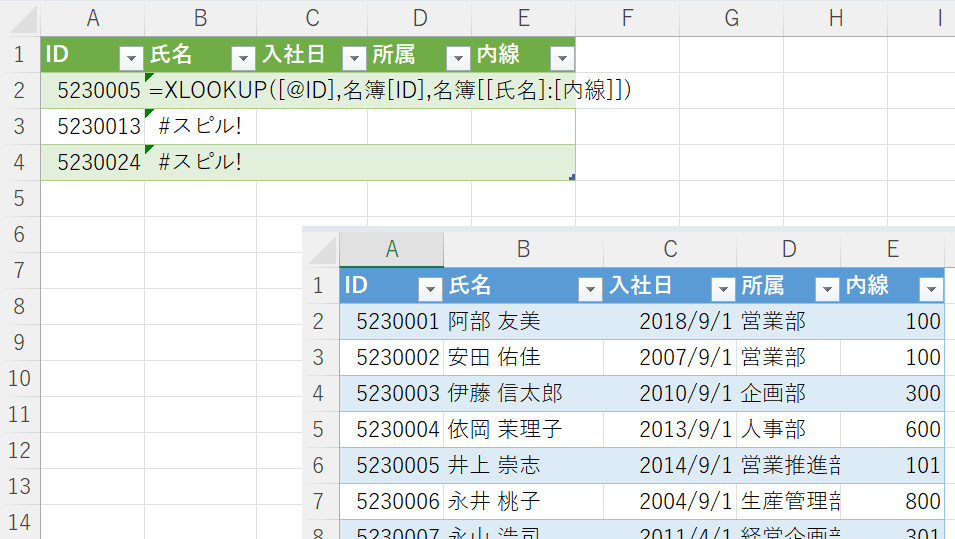Image resolution: width=955 pixels, height=539 pixels.
Task: Click the name 依岡 茉理子
Action: [505, 429]
